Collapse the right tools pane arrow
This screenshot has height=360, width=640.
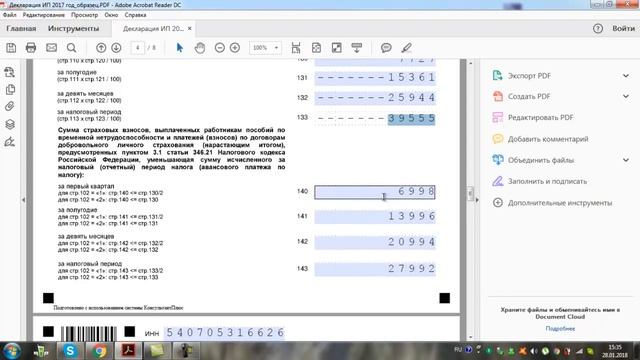477,200
